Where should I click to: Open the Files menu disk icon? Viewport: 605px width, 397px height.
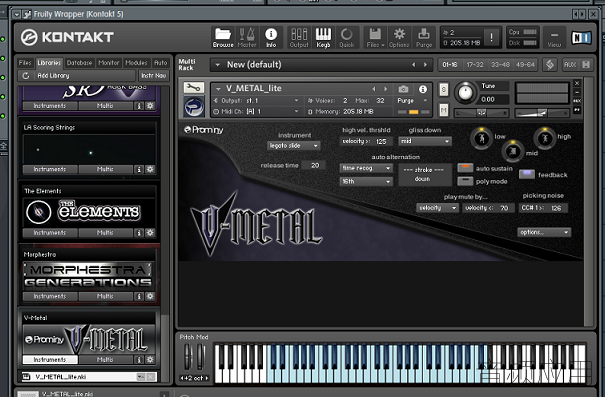click(375, 37)
